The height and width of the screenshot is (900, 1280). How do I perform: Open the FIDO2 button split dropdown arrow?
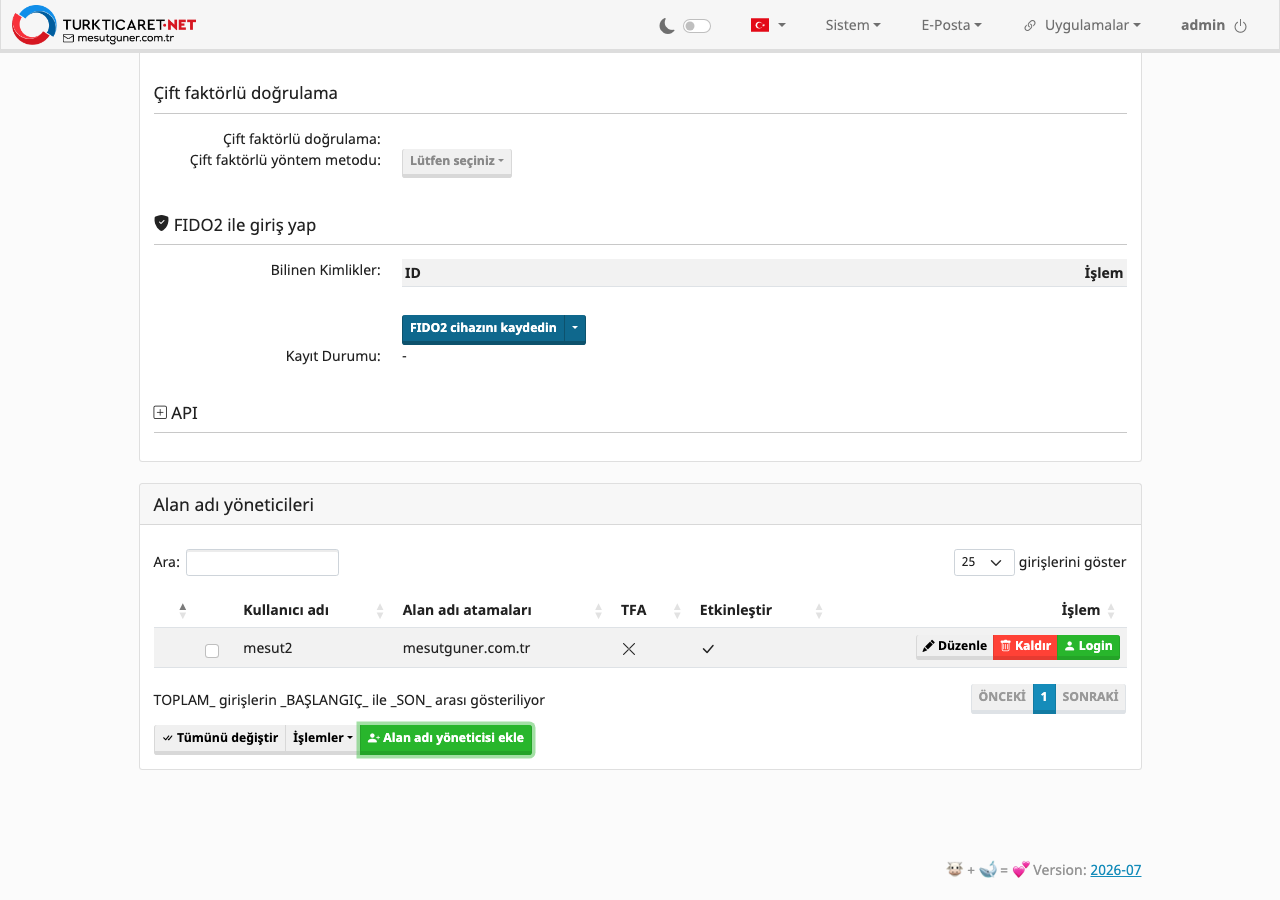[x=575, y=329]
